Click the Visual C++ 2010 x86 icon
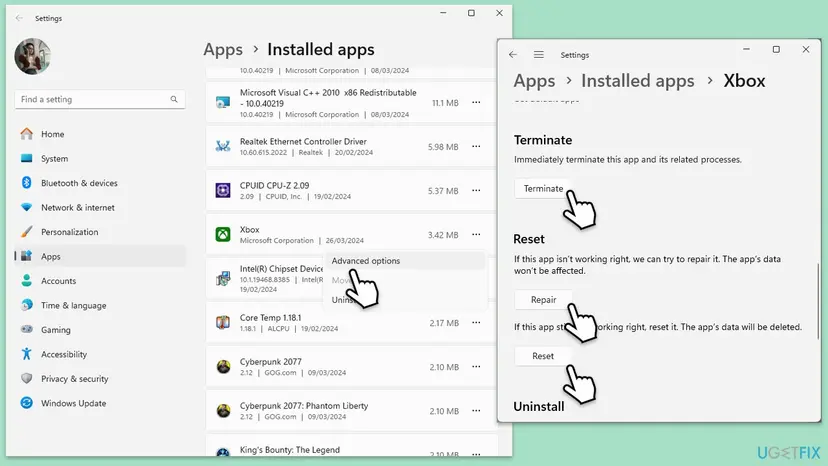 [x=223, y=102]
